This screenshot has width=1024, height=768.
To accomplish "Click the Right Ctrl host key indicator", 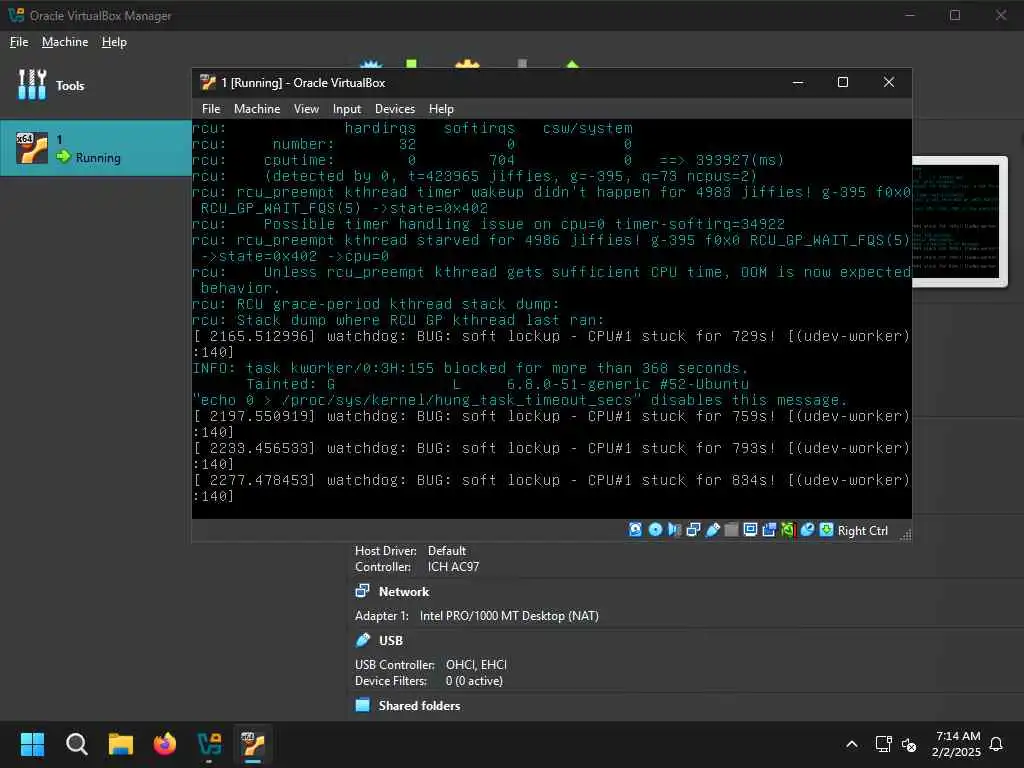I will point(863,531).
